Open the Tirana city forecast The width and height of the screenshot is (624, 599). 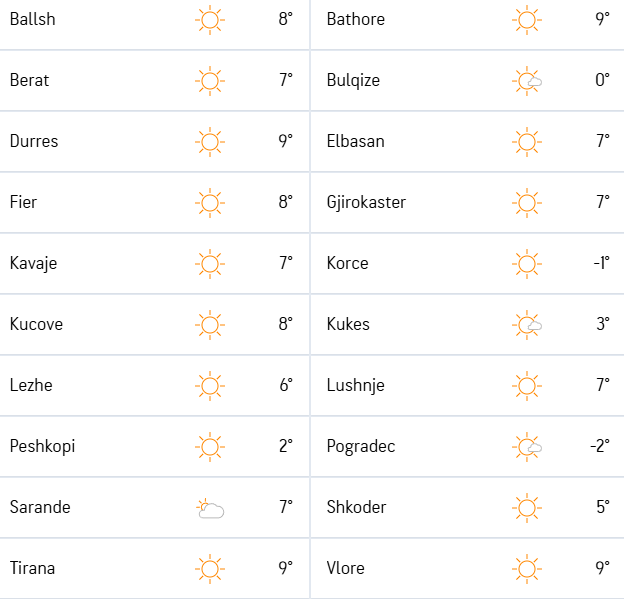point(32,568)
